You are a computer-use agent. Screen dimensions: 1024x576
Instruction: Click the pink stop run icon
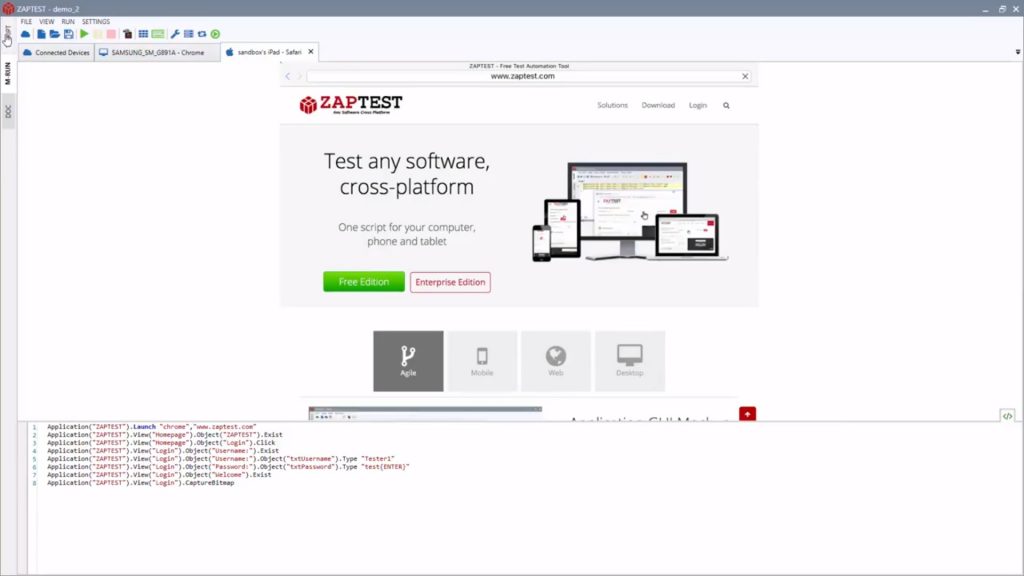tap(112, 34)
